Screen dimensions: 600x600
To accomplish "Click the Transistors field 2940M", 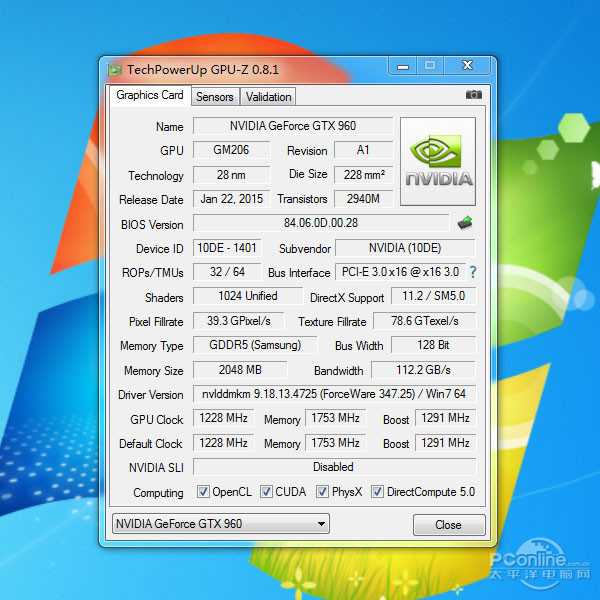I will (363, 199).
